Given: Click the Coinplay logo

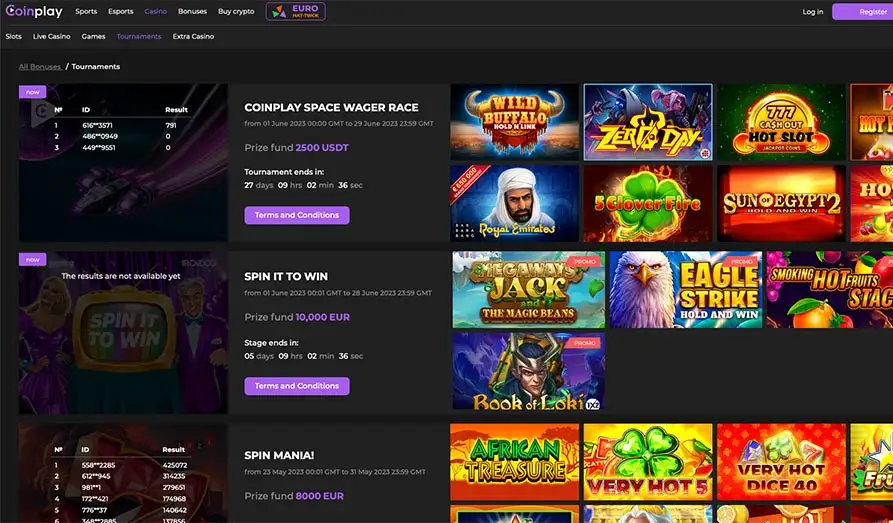Looking at the screenshot, I should click(x=34, y=11).
